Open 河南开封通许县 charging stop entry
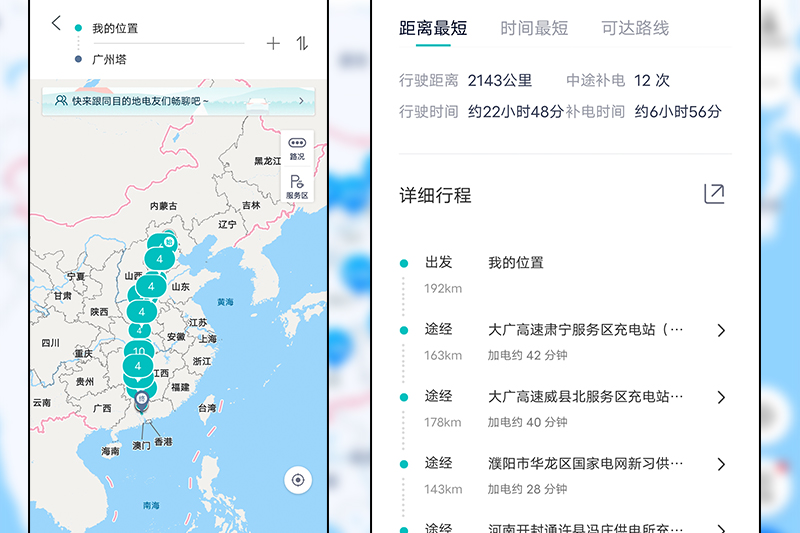 585,528
